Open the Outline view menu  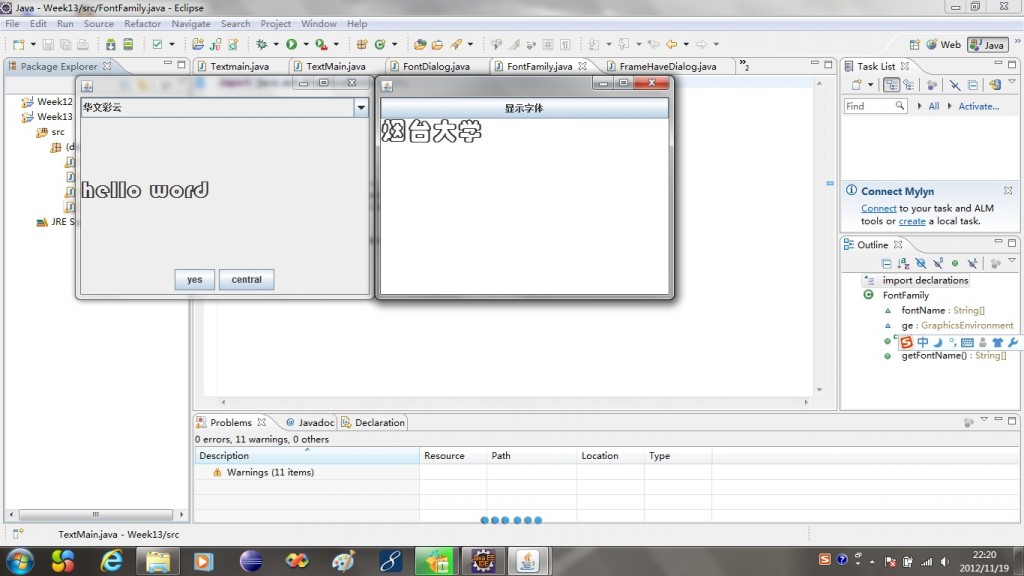tap(1012, 261)
